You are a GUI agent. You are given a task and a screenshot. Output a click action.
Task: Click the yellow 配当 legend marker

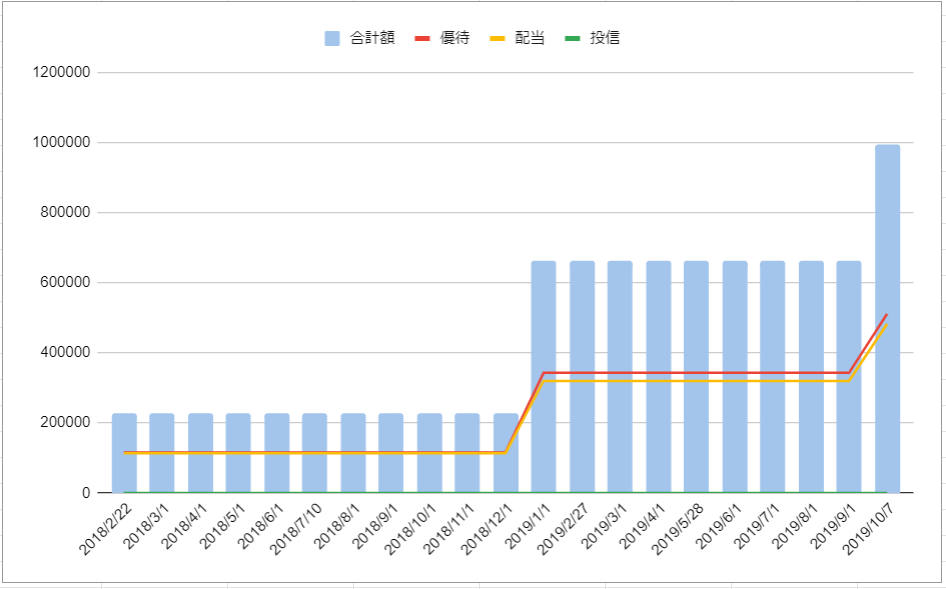pyautogui.click(x=497, y=38)
